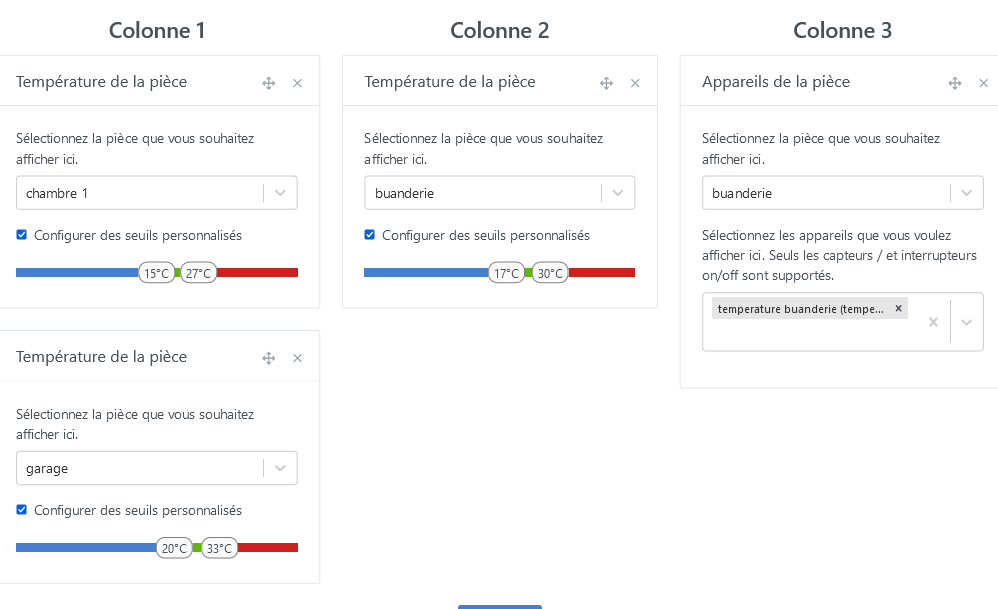Image resolution: width=998 pixels, height=609 pixels.
Task: Click the move handle icon on chambre 1 card
Action: [268, 83]
